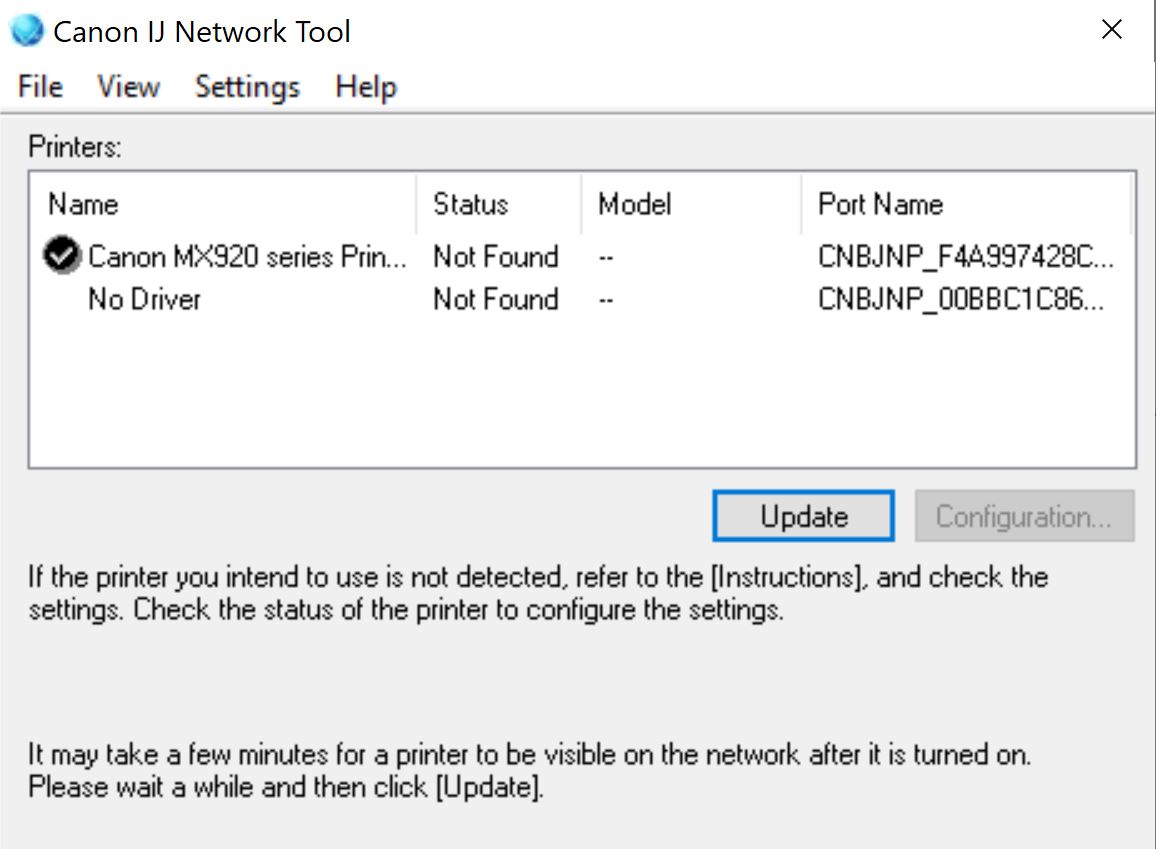Click the Port Name column header
This screenshot has width=1156, height=849.
880,205
